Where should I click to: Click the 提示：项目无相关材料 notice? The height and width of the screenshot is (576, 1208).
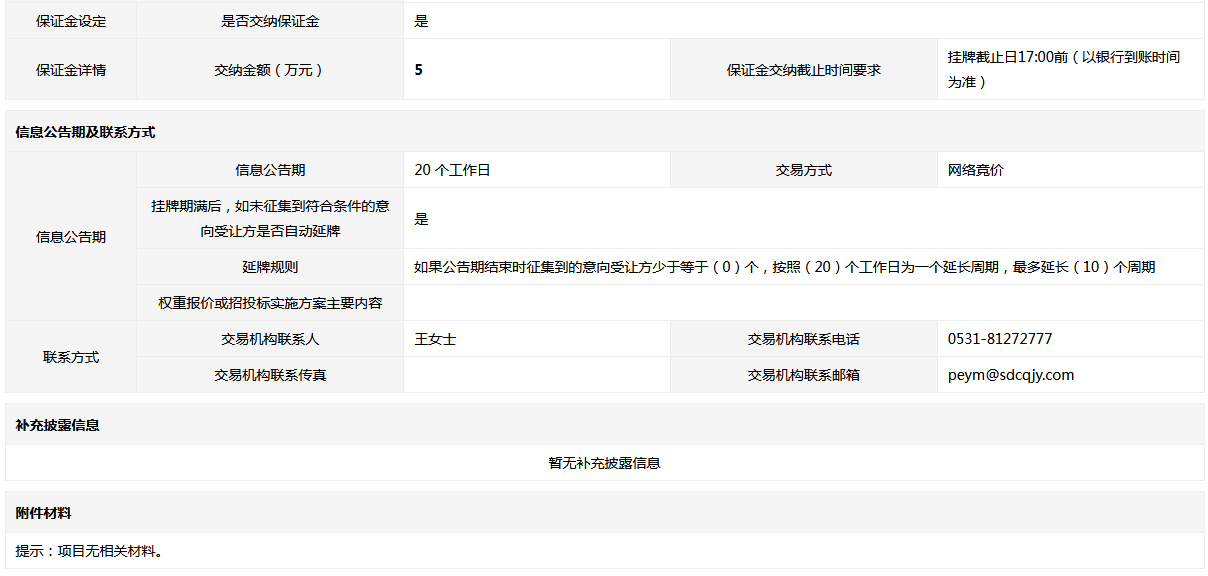pyautogui.click(x=90, y=551)
